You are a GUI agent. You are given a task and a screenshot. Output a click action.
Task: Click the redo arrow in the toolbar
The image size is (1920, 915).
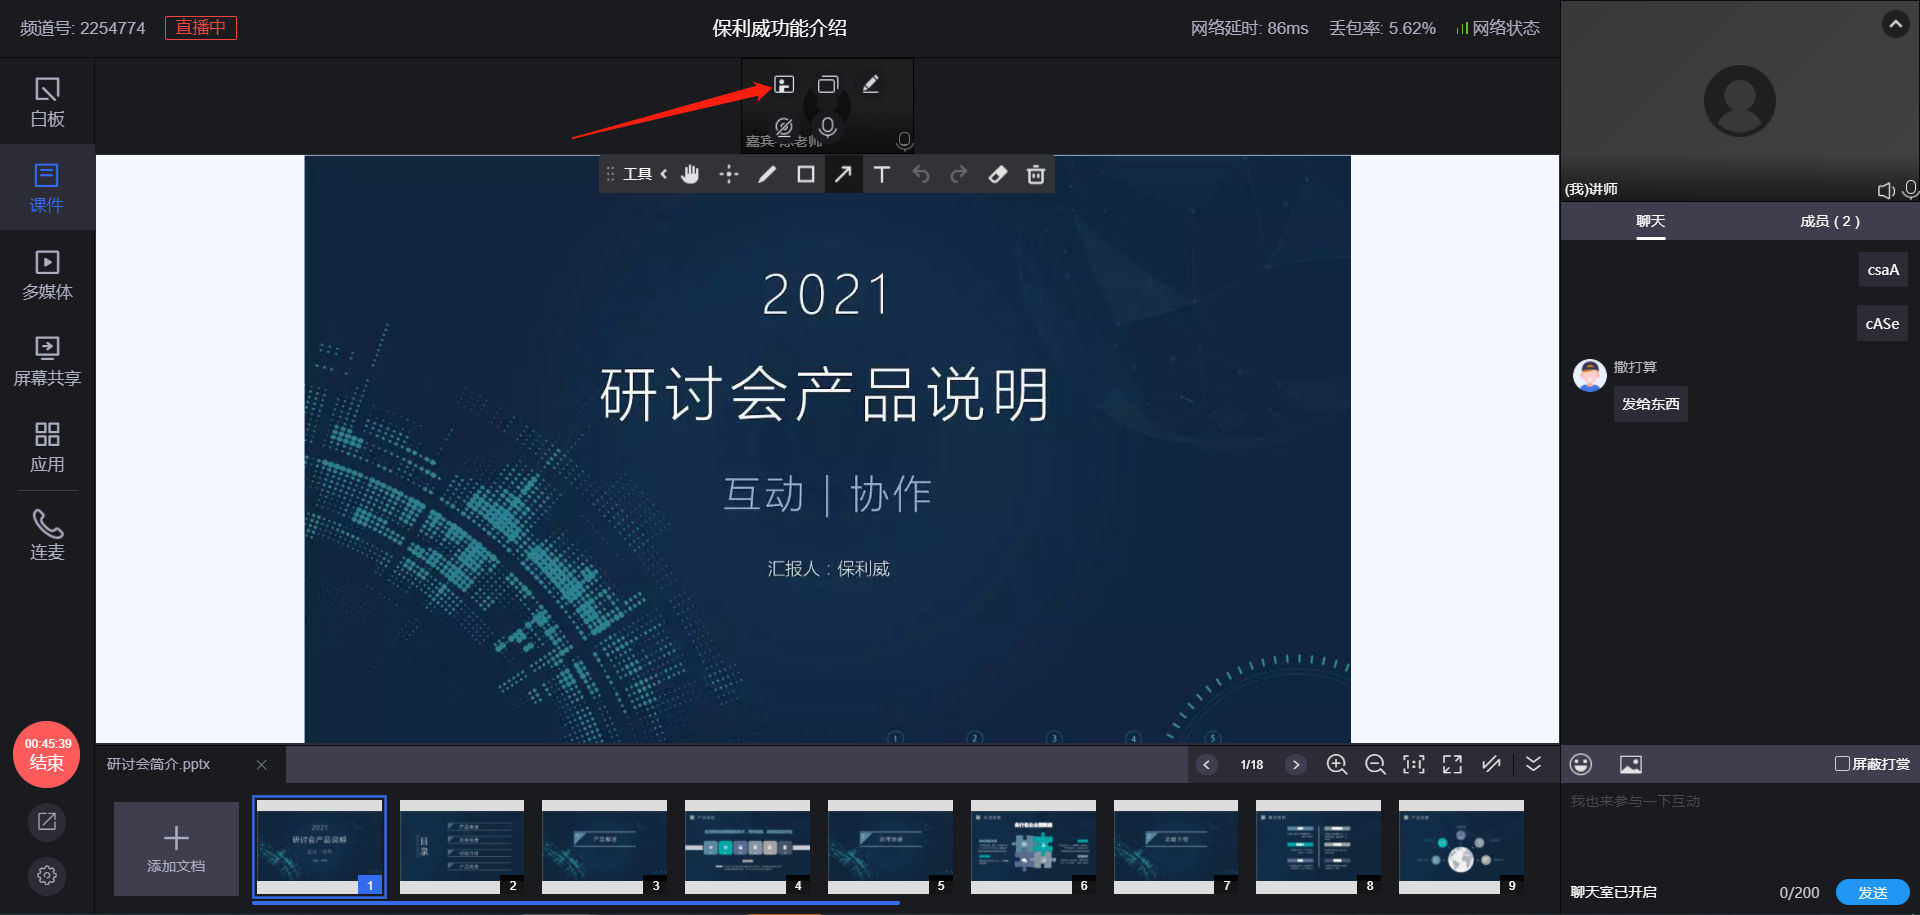[x=959, y=174]
